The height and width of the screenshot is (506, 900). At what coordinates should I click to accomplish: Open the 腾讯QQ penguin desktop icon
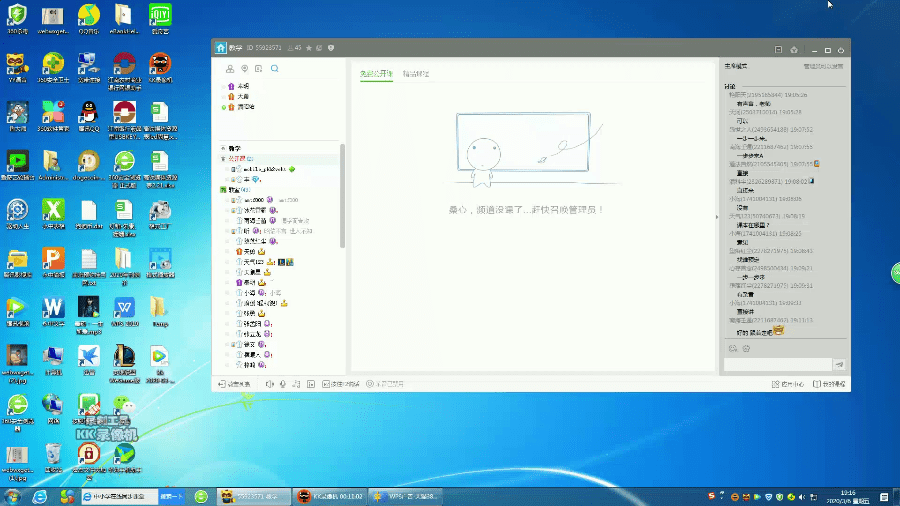pyautogui.click(x=88, y=116)
